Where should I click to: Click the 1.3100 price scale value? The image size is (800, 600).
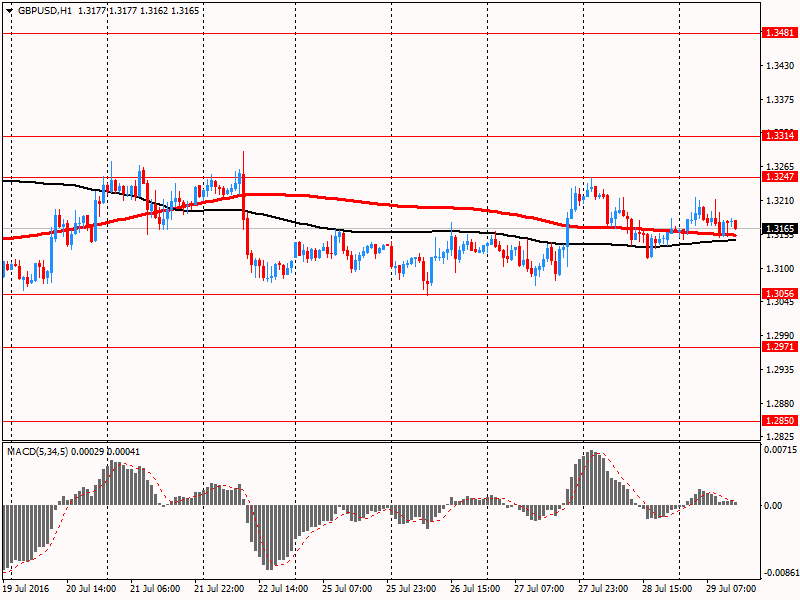click(781, 268)
